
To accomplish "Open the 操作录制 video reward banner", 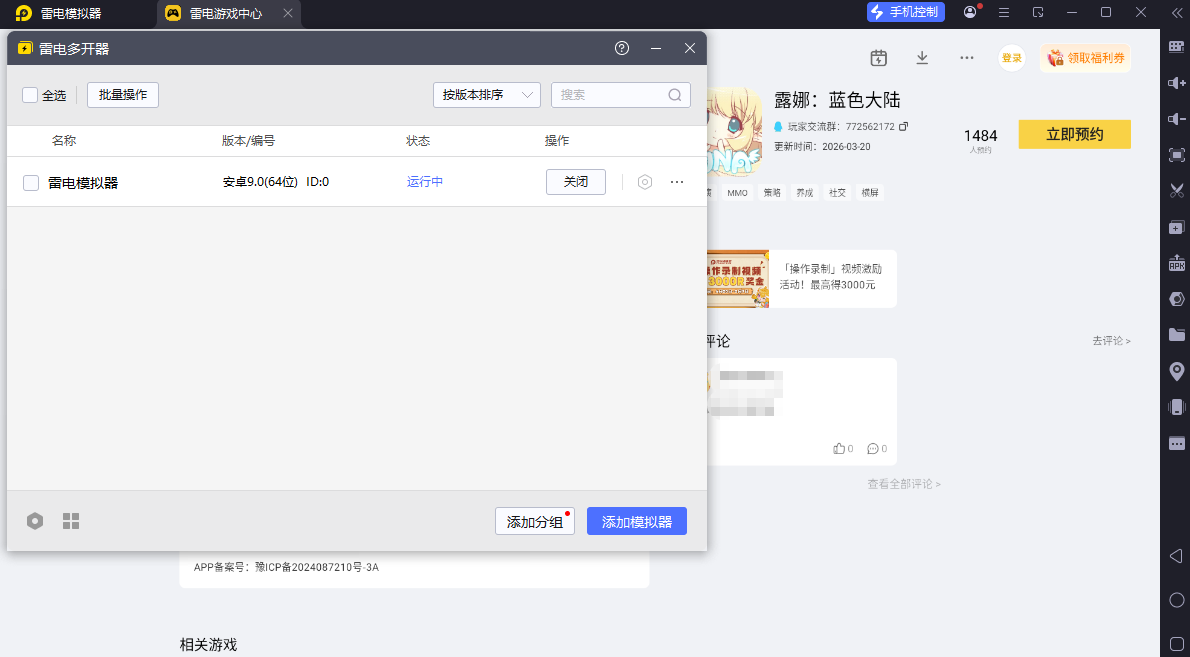I will pos(801,279).
